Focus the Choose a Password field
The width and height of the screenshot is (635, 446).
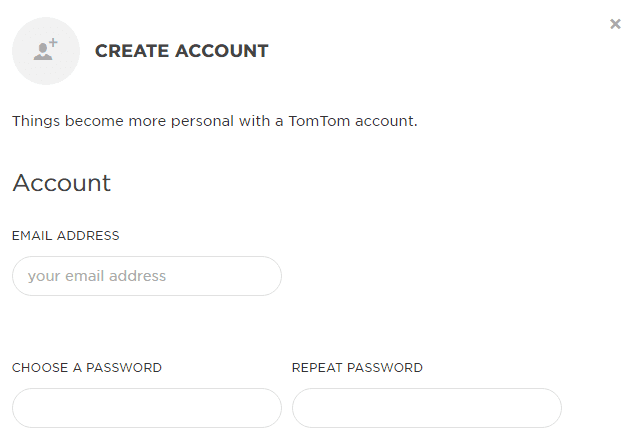147,408
